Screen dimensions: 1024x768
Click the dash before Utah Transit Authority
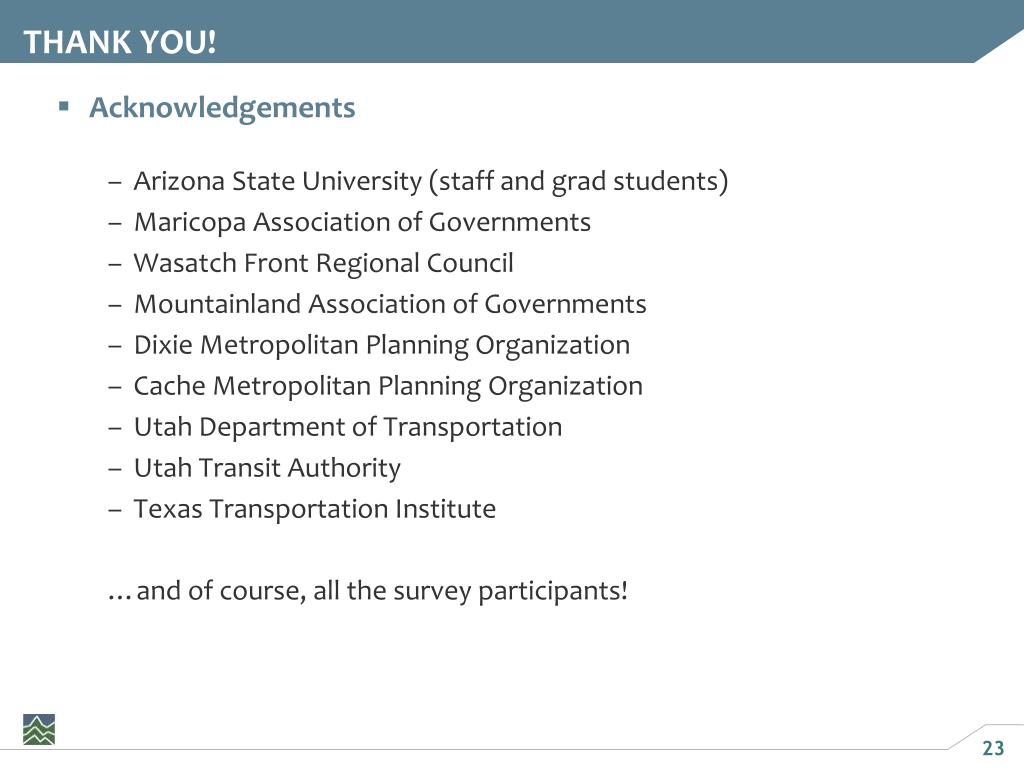click(115, 470)
